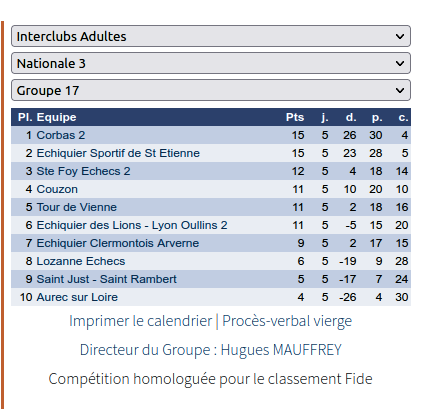
Task: Open the Procès-verbal vierge link
Action: click(x=287, y=321)
